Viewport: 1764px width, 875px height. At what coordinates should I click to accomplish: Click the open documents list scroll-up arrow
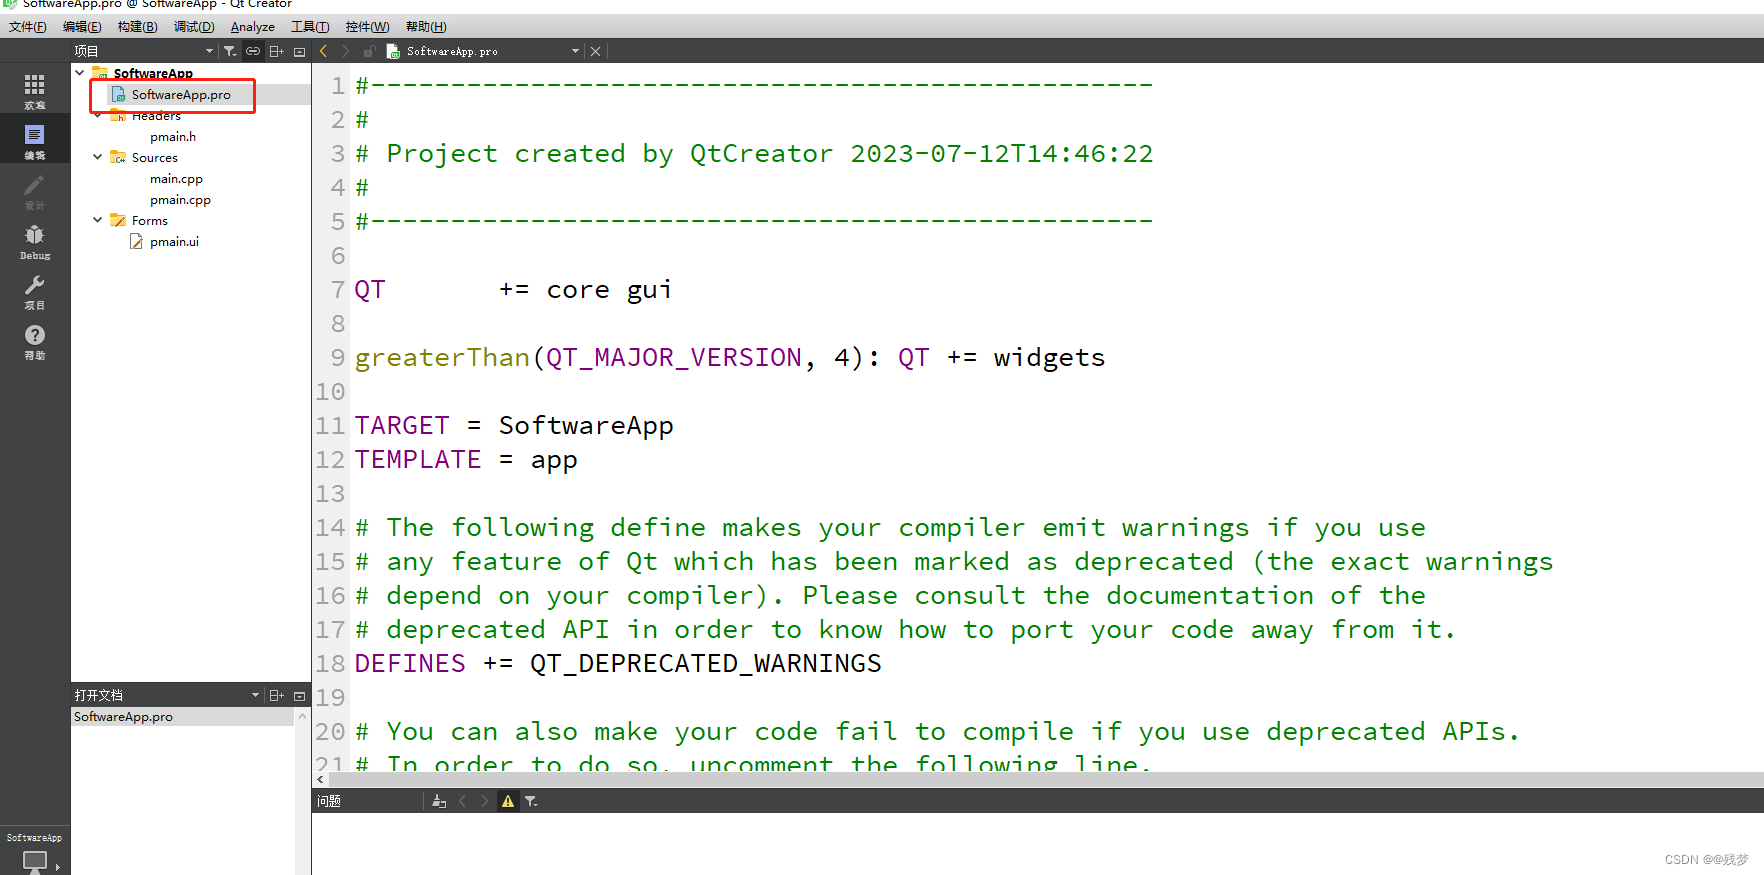302,716
